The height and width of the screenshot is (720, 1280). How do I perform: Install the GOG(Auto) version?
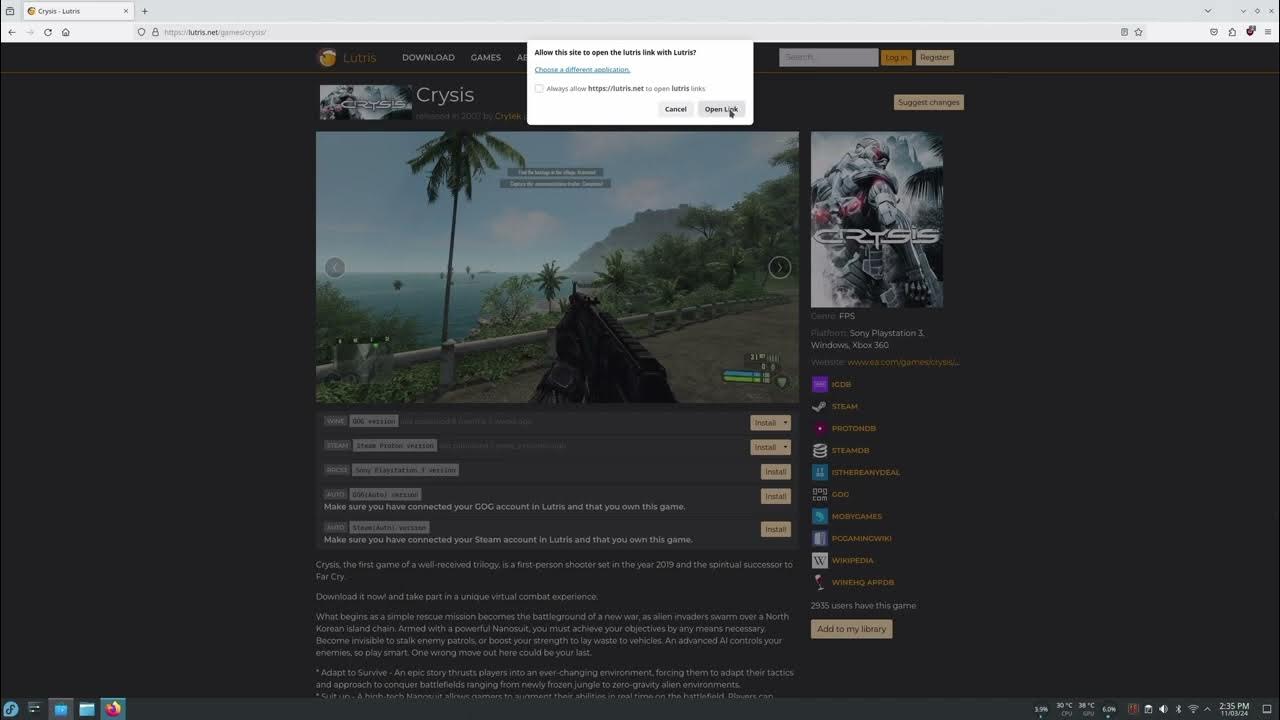click(775, 496)
